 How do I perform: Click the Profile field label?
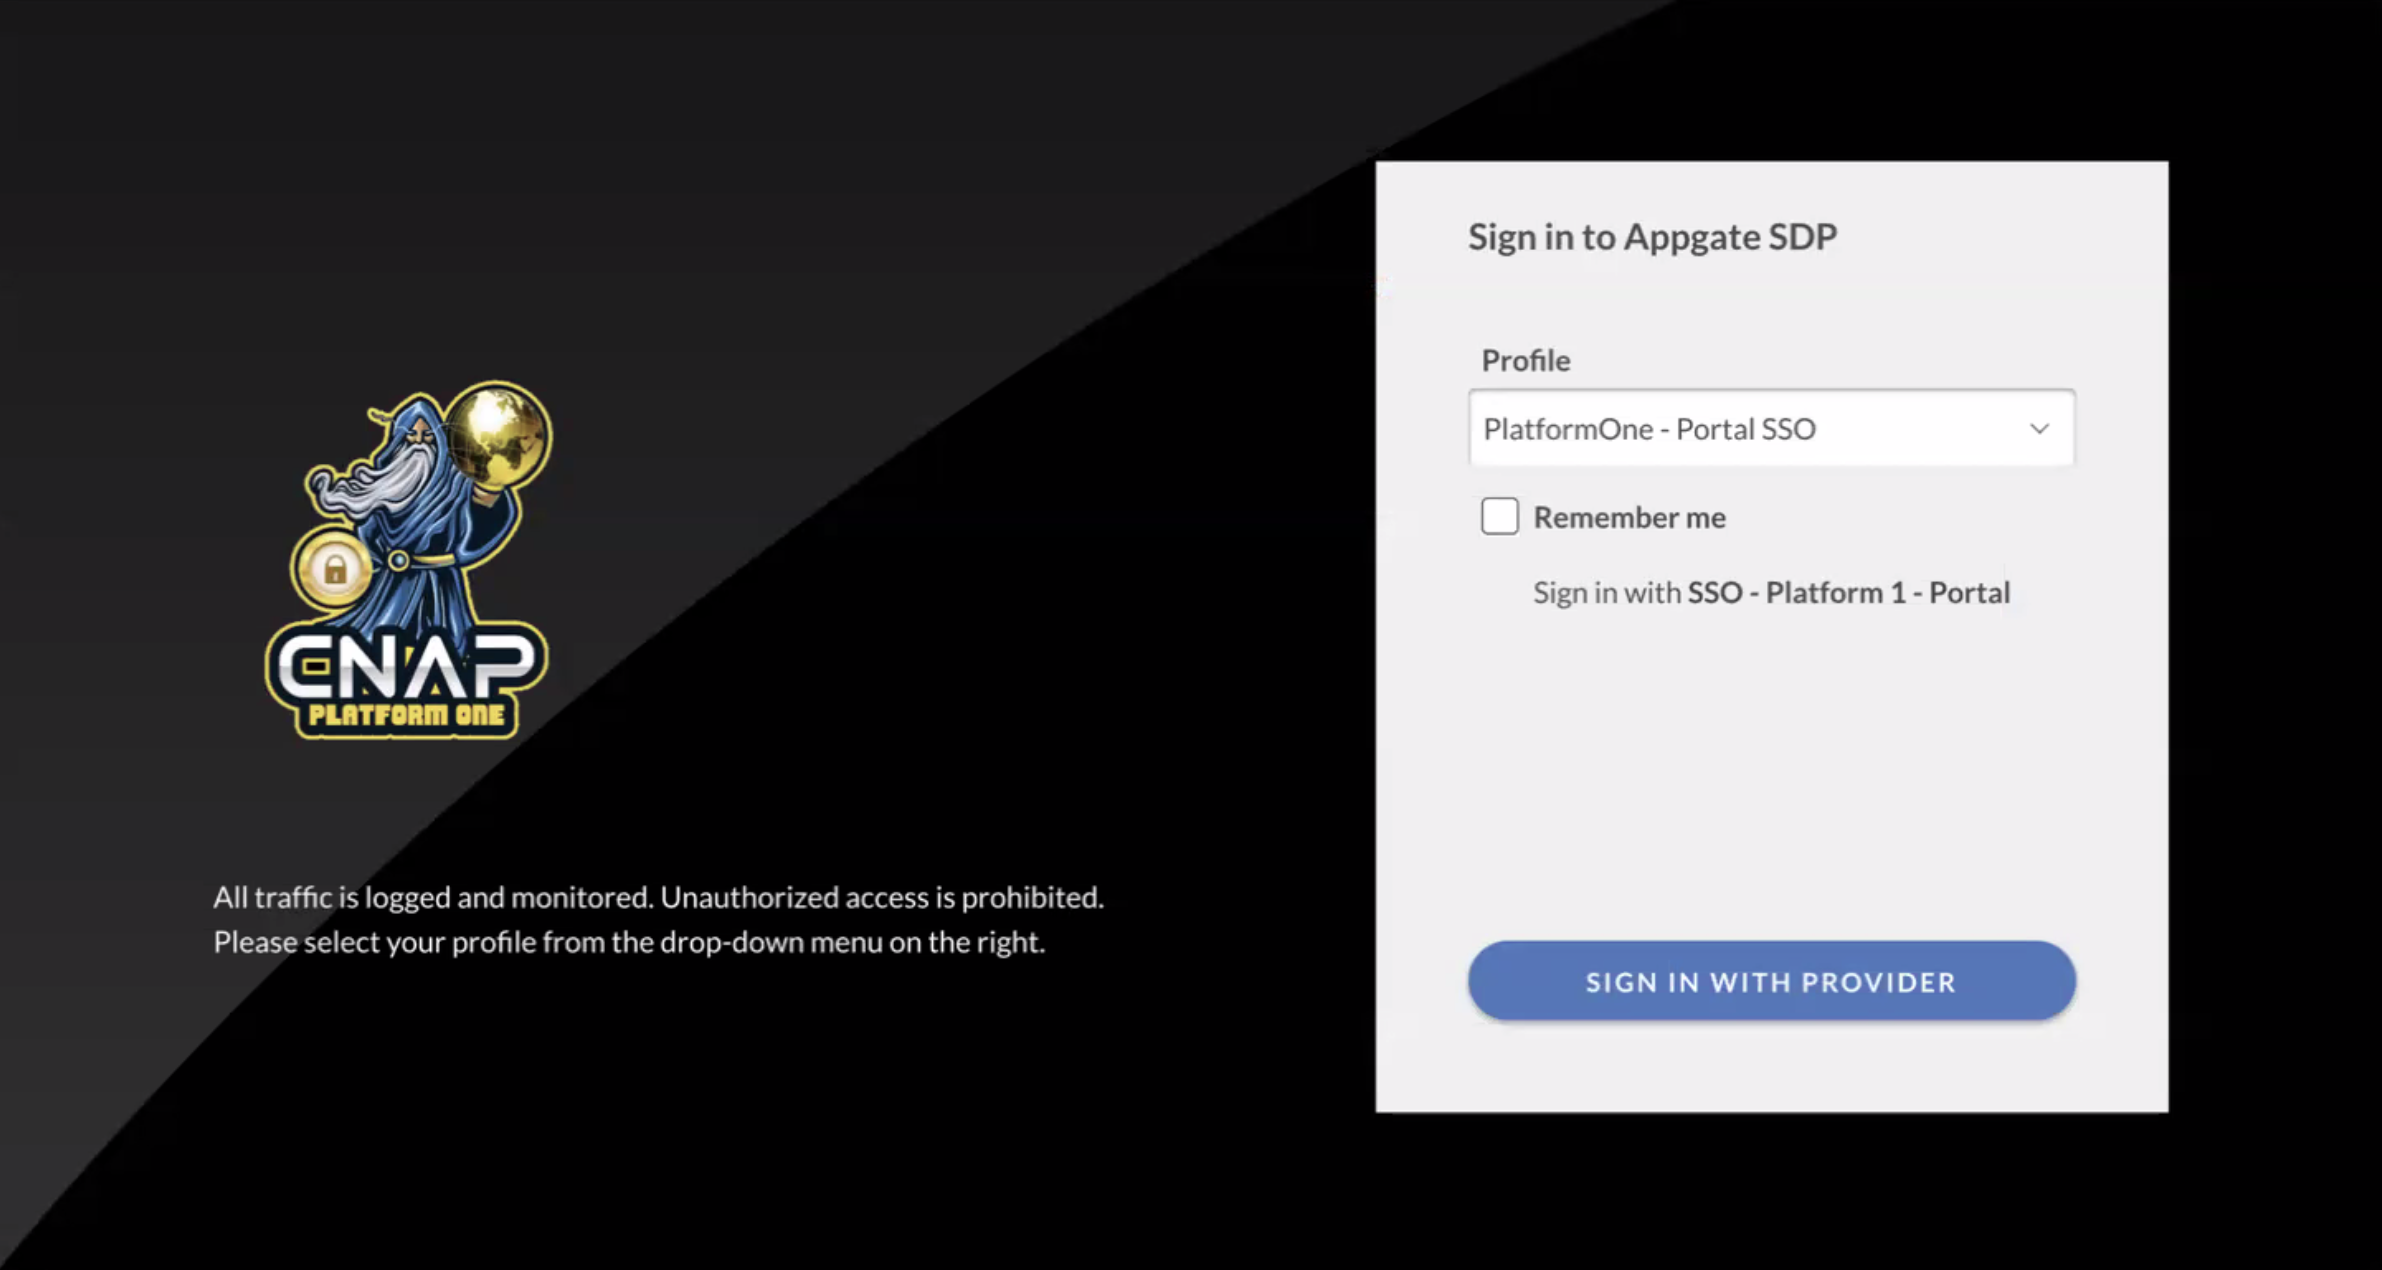(1525, 360)
